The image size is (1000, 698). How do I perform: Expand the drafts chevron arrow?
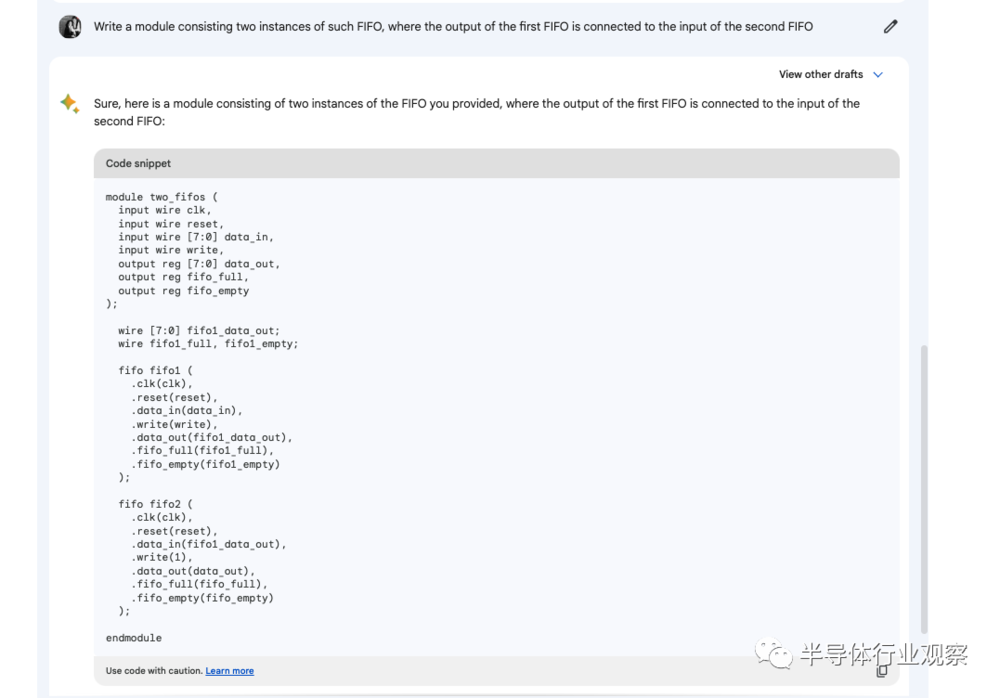click(878, 75)
